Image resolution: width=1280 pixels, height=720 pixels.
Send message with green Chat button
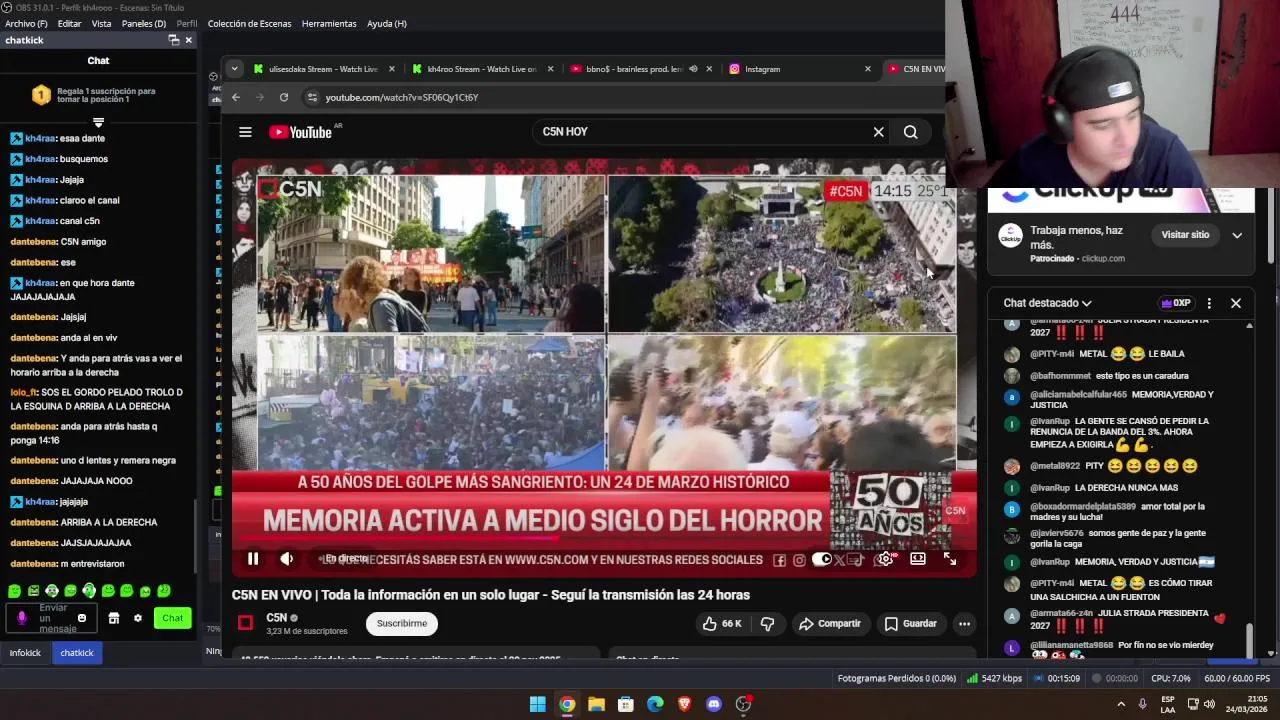click(172, 618)
